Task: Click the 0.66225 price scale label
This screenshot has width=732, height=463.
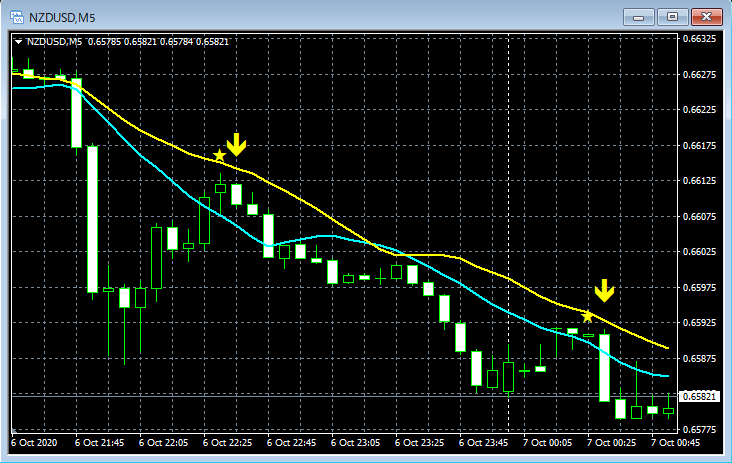Action: [x=699, y=110]
